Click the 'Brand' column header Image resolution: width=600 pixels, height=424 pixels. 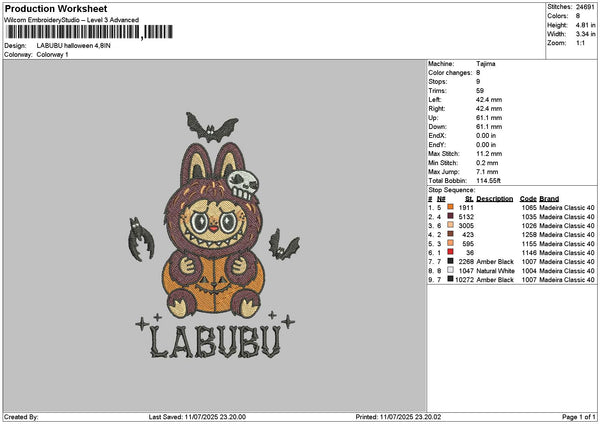click(x=549, y=199)
